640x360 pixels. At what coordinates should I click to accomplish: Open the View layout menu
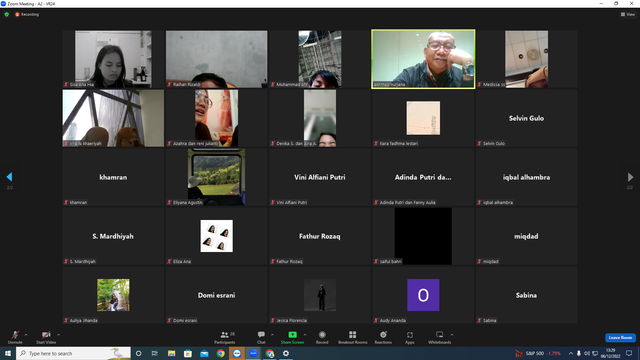click(628, 14)
